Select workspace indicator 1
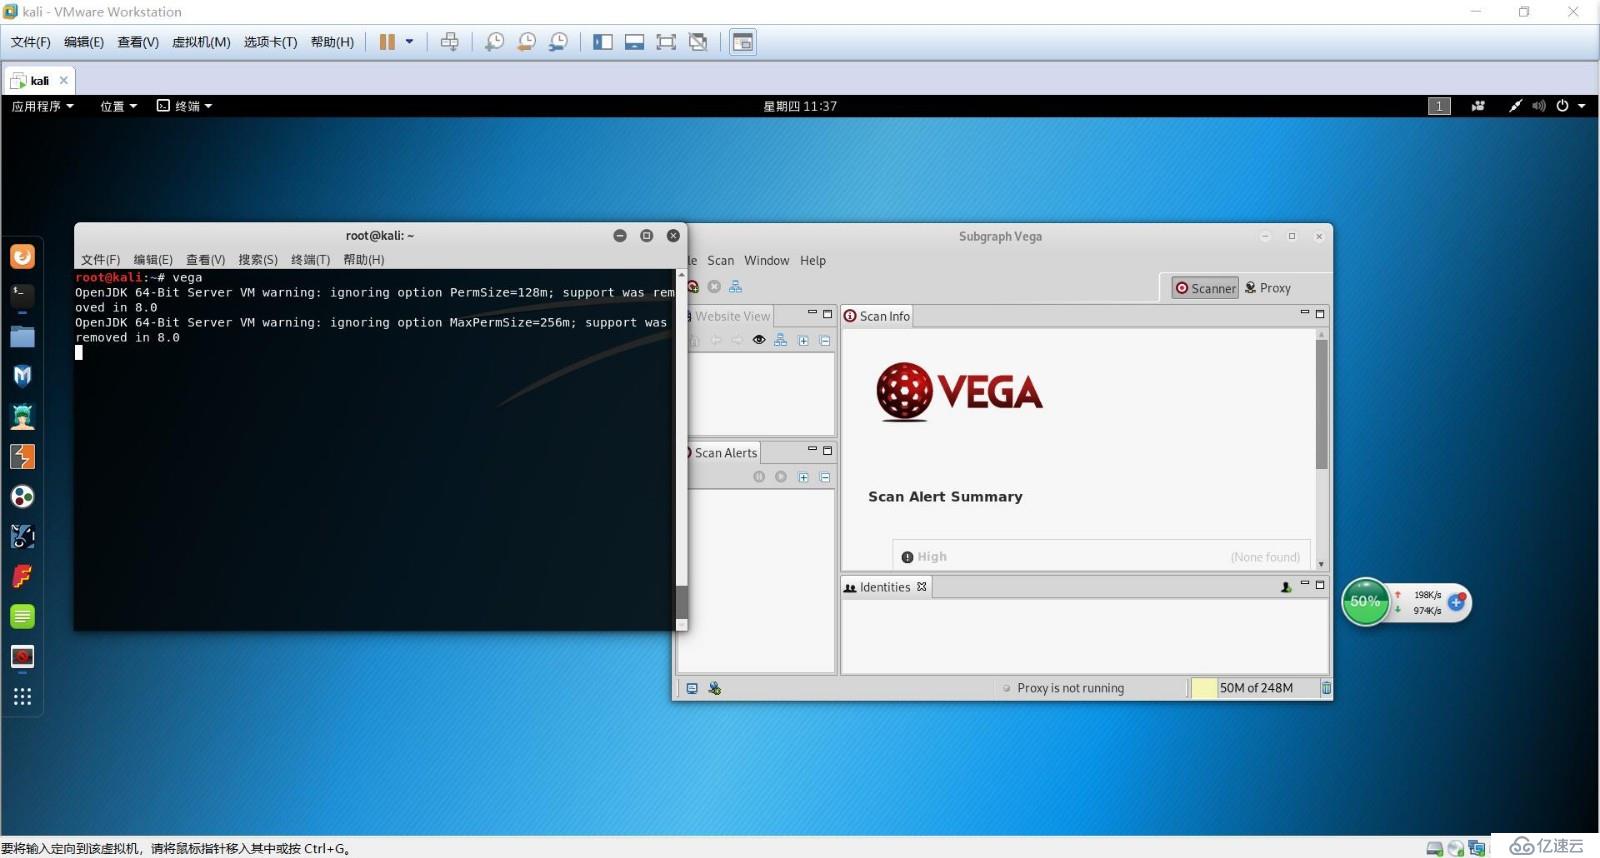 1439,106
